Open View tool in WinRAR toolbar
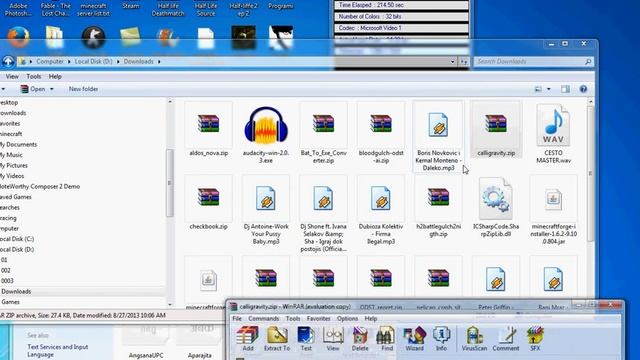The width and height of the screenshot is (640, 360). 333,339
